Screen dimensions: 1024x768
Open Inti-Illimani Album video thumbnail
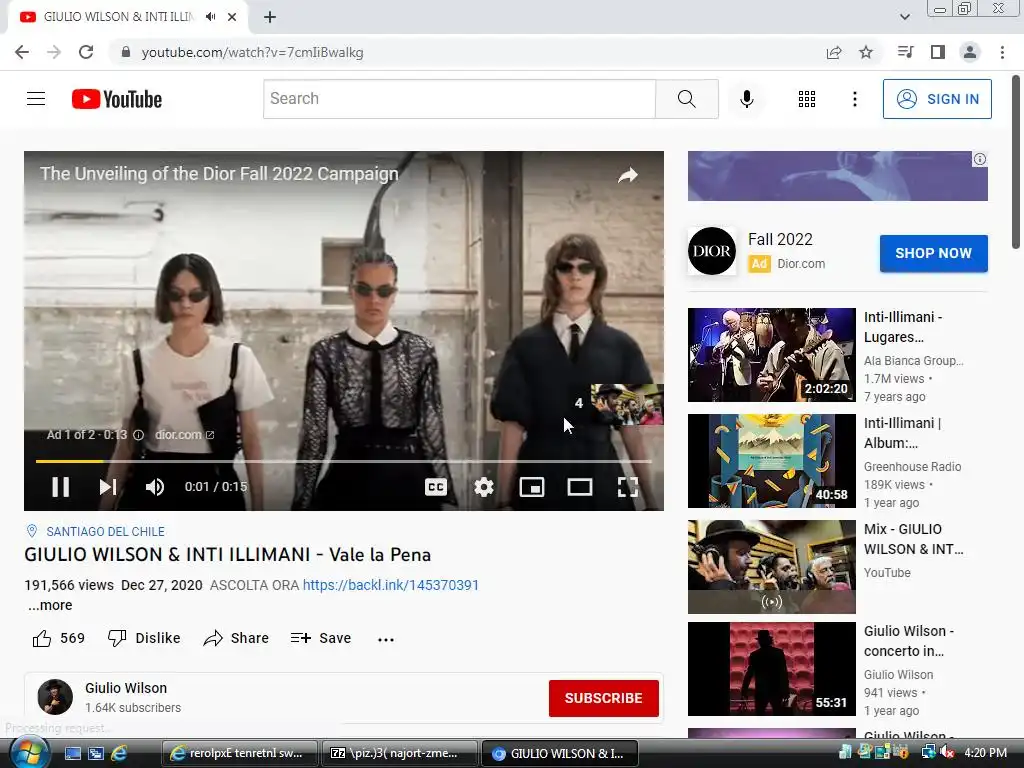coord(771,460)
